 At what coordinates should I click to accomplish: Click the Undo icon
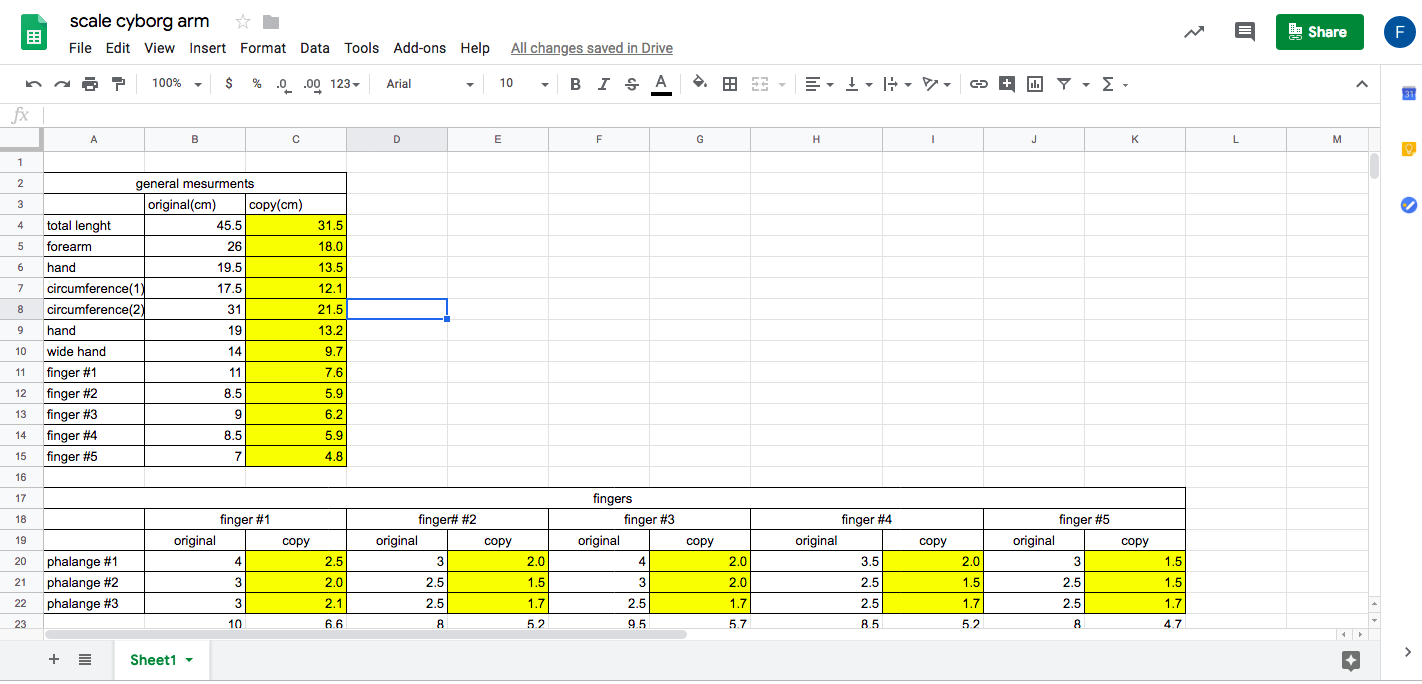click(x=34, y=84)
